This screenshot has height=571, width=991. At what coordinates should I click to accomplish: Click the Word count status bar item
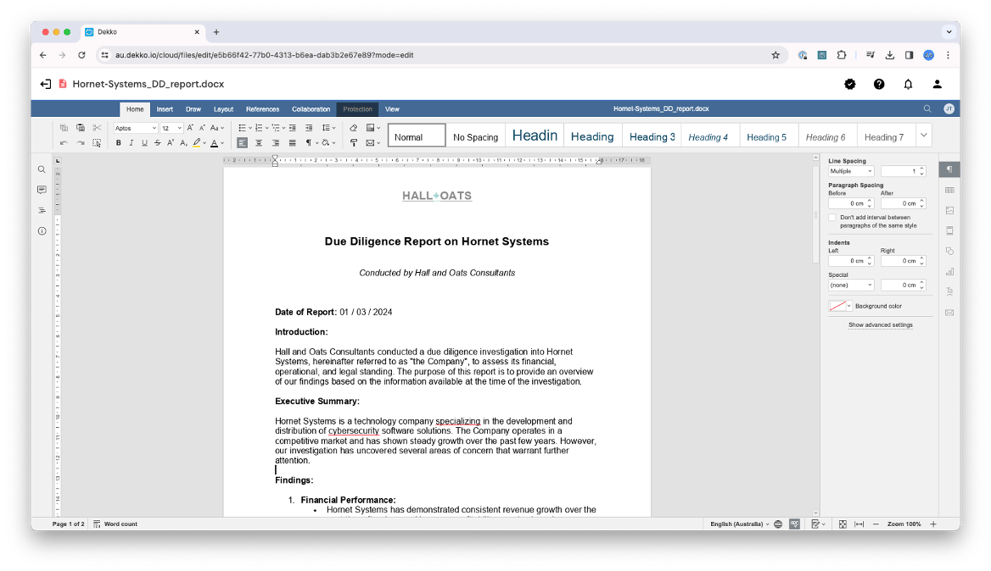tap(115, 524)
